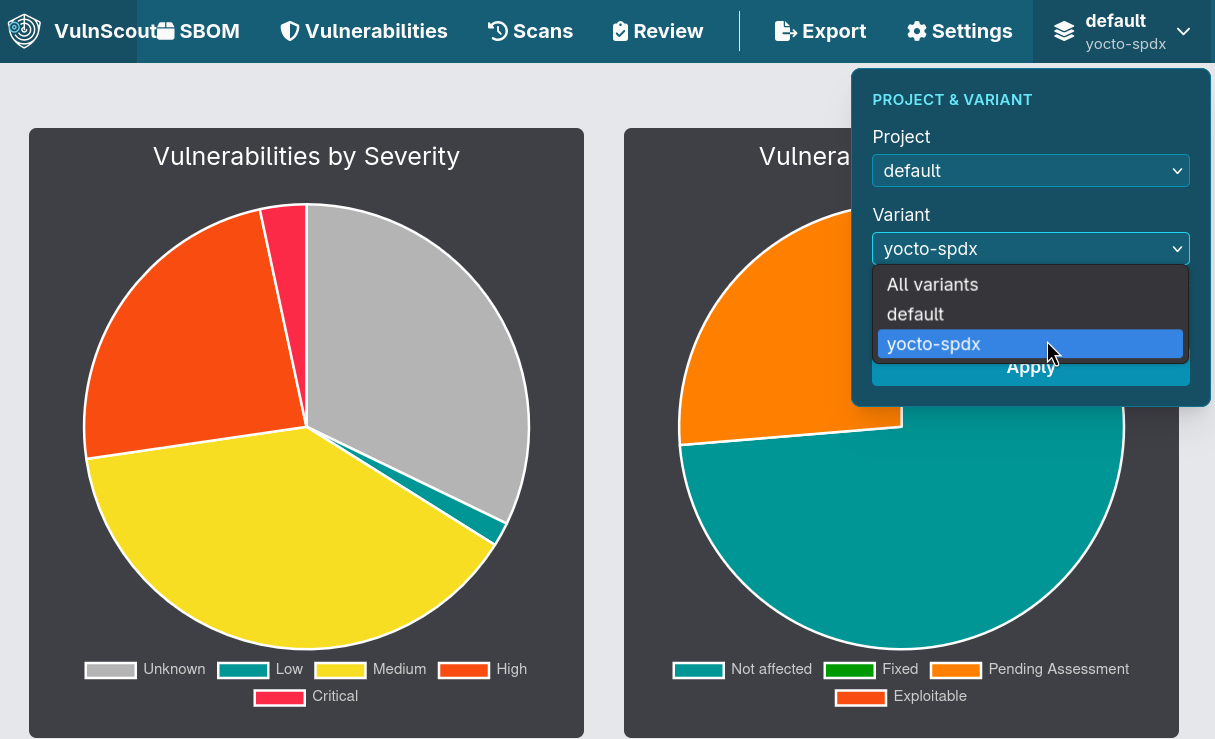
Task: Click the Variant field label
Action: pyautogui.click(x=901, y=215)
